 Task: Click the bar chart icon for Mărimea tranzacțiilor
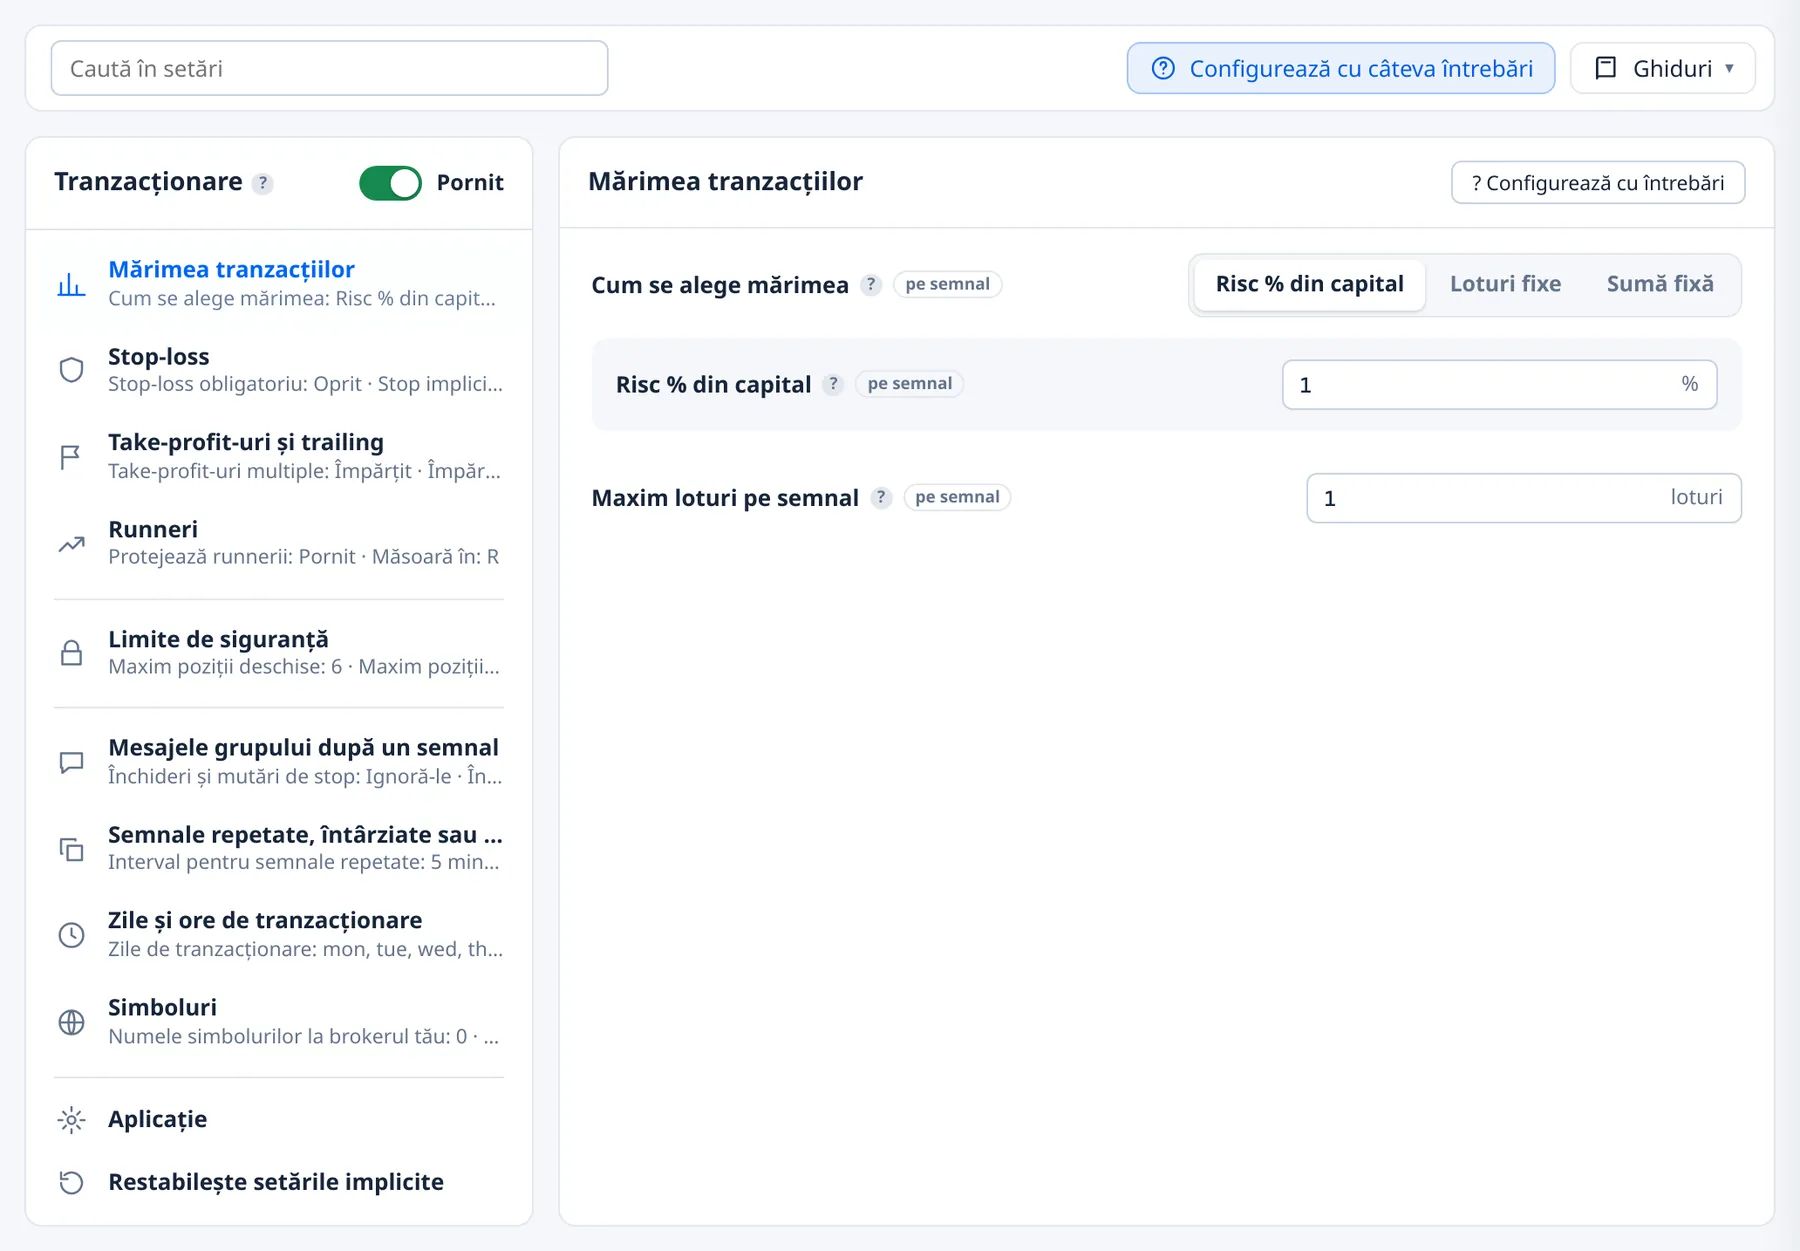pos(71,284)
